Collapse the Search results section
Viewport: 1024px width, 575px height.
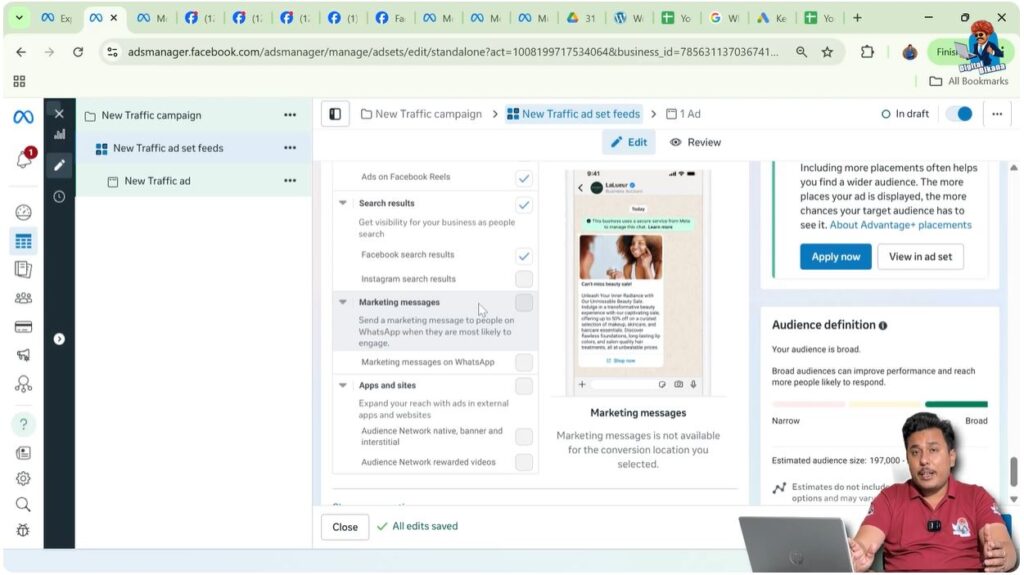[x=343, y=203]
